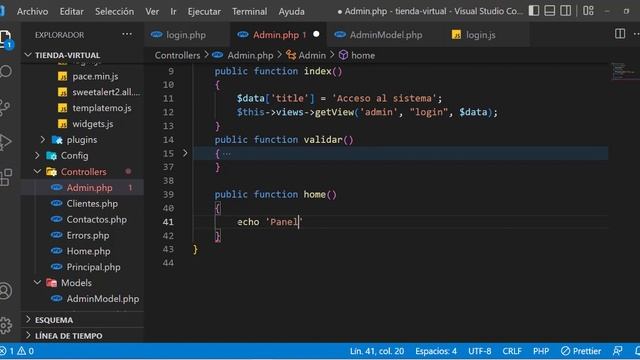Open the Editar menu
The width and height of the screenshot is (640, 360).
coord(71,11)
